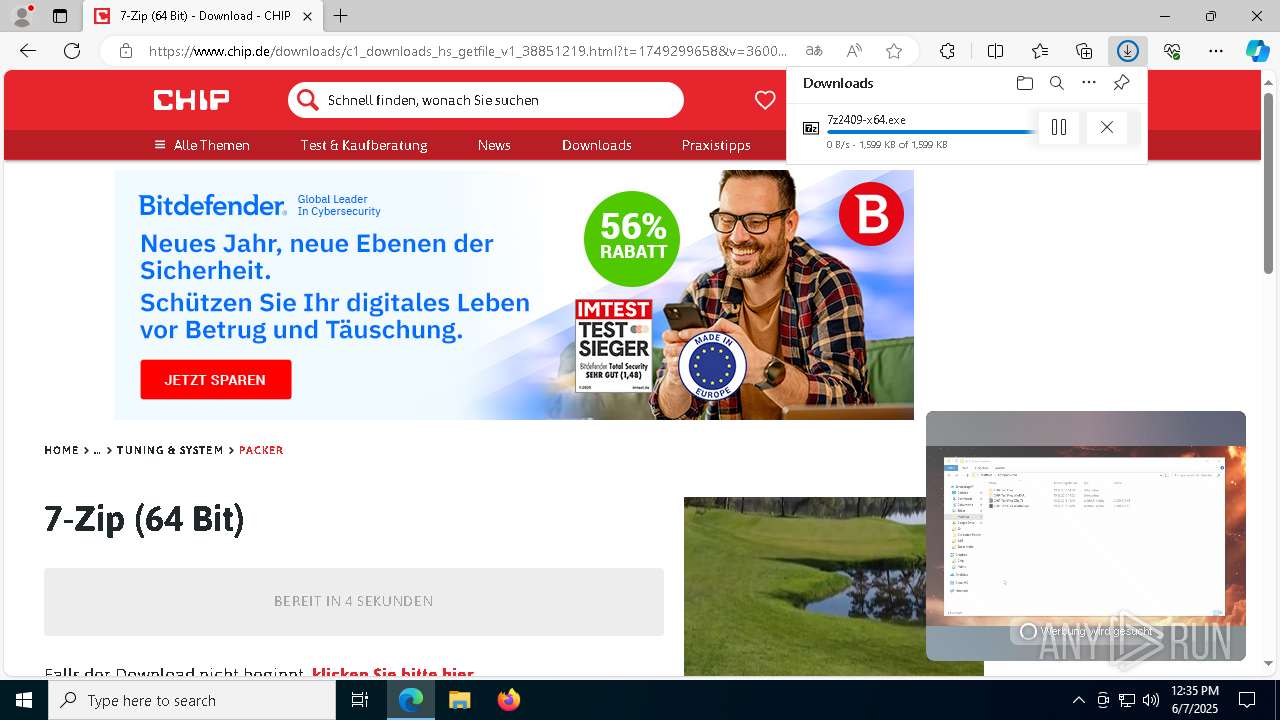Open PACKER breadcrumb category
This screenshot has width=1280, height=720.
pos(261,450)
